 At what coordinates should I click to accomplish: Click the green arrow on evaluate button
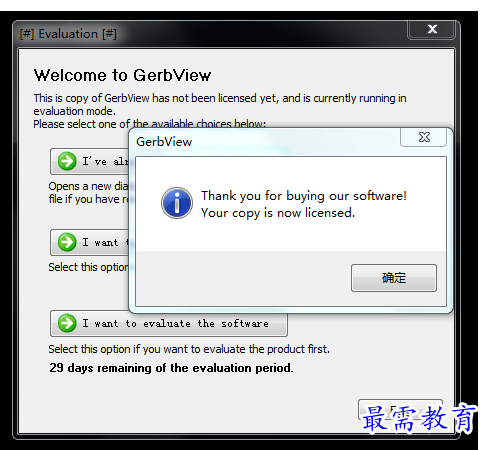point(67,323)
